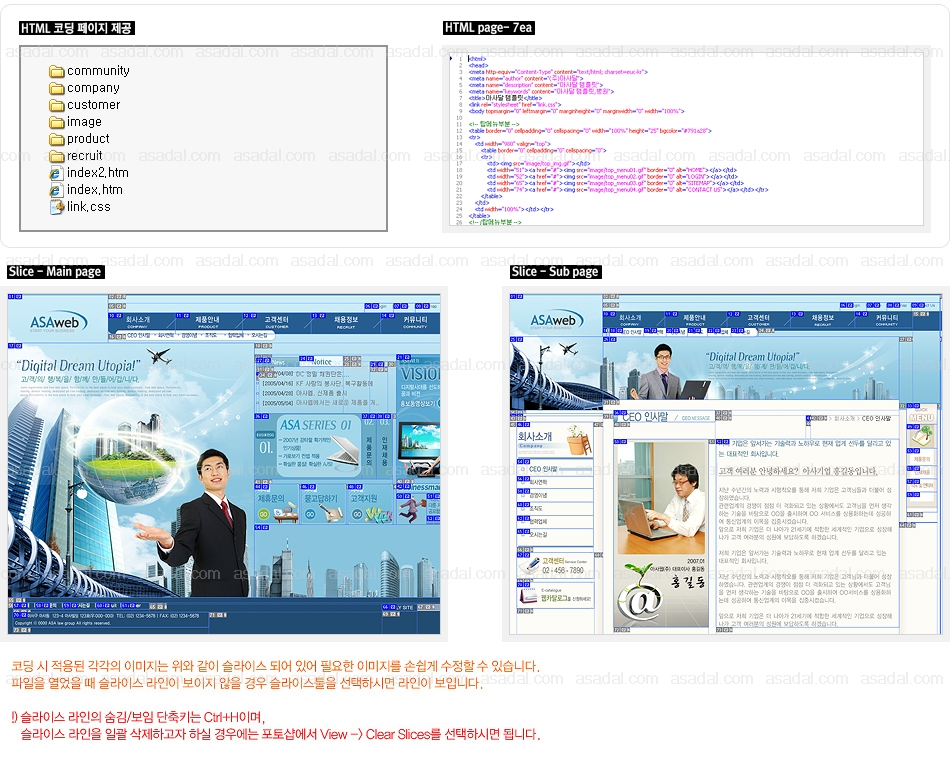Click the 'HTML page- 7ea' heading

point(488,28)
